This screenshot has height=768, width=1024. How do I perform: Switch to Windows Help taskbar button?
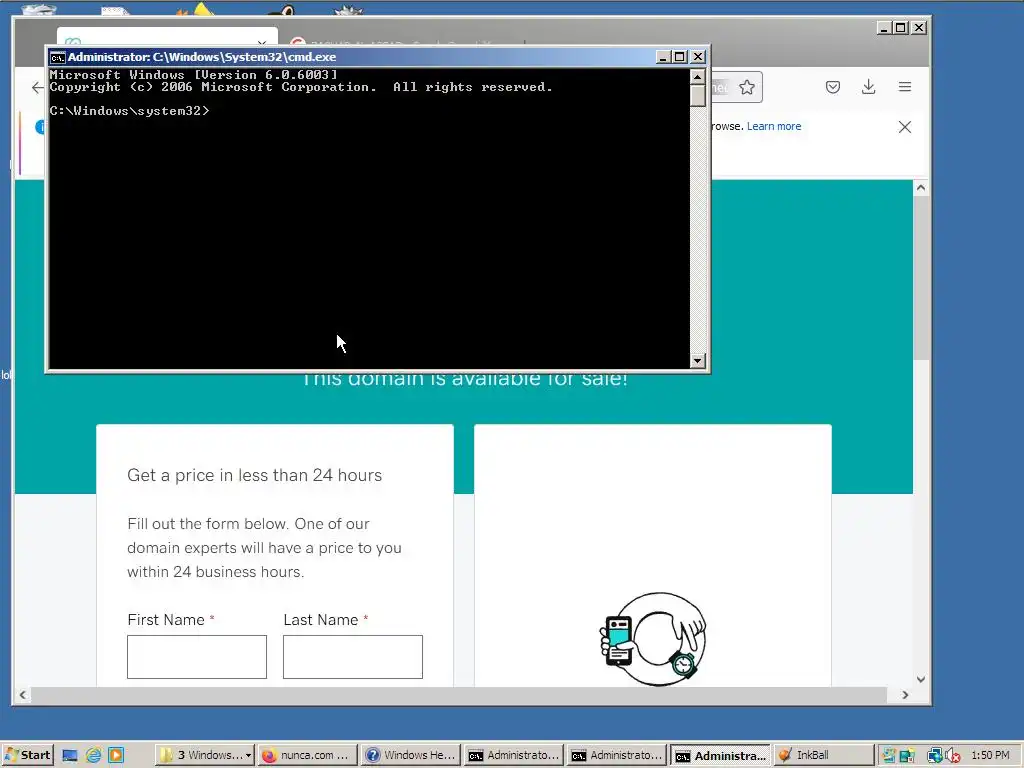(411, 756)
